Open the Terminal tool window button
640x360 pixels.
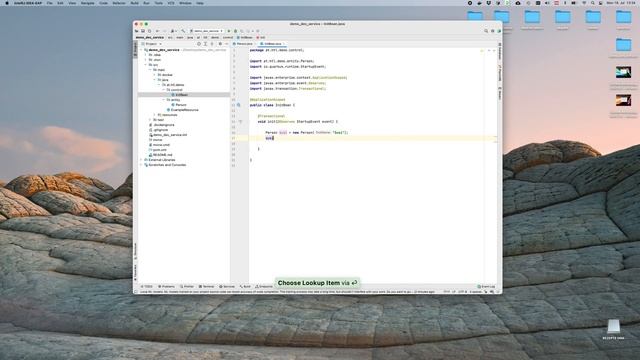[x=207, y=287]
